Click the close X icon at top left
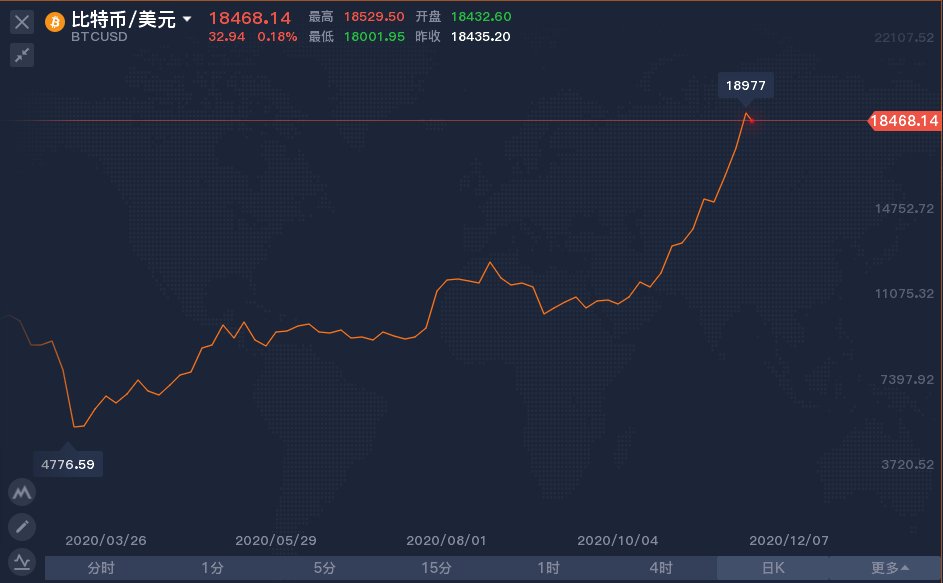This screenshot has height=583, width=943. pyautogui.click(x=21, y=21)
